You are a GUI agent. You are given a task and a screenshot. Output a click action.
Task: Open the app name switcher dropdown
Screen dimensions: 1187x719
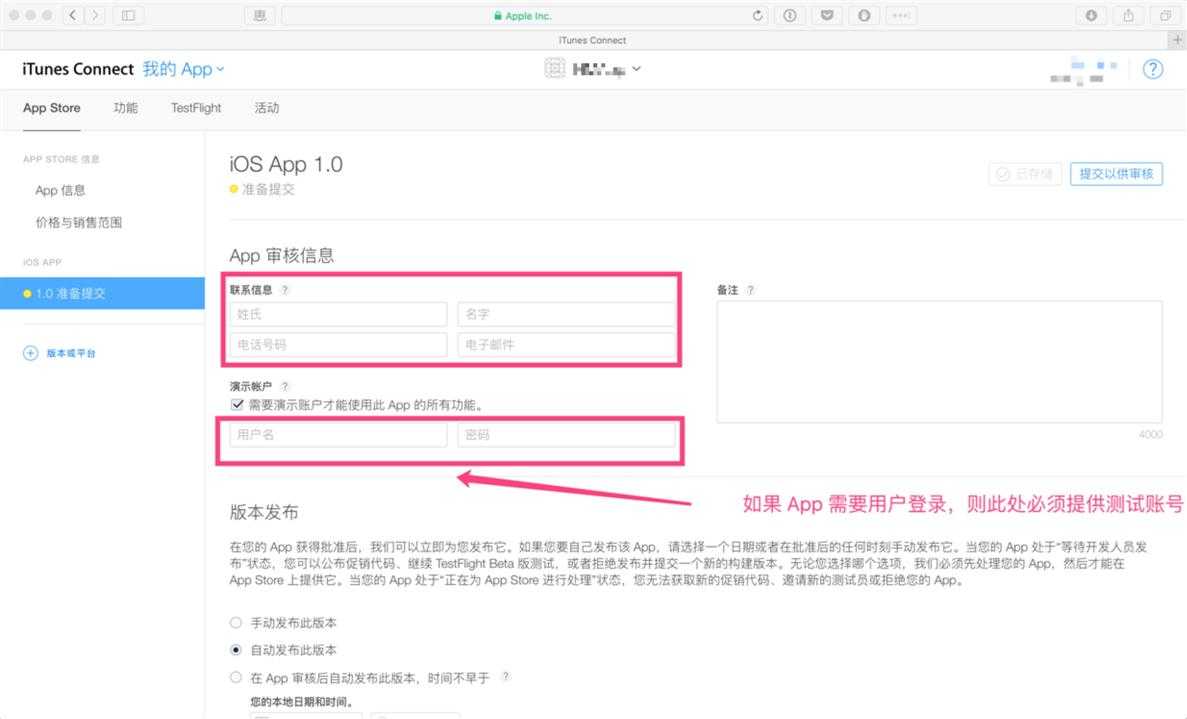point(606,69)
